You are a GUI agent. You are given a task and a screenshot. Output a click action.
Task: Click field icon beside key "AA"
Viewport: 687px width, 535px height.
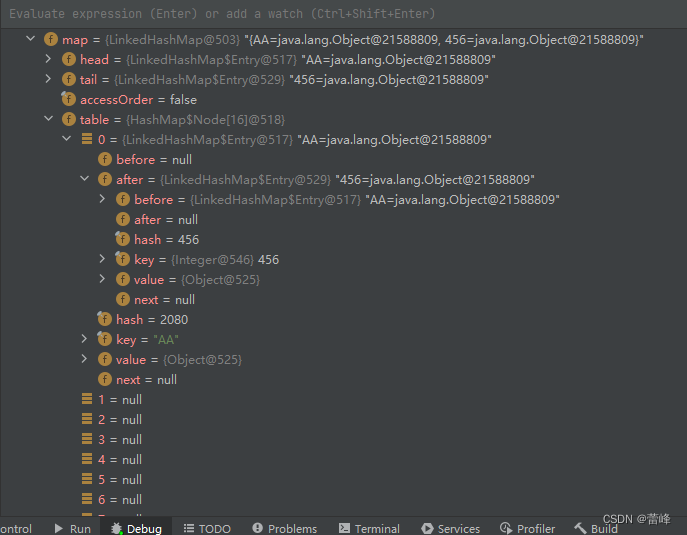click(104, 339)
